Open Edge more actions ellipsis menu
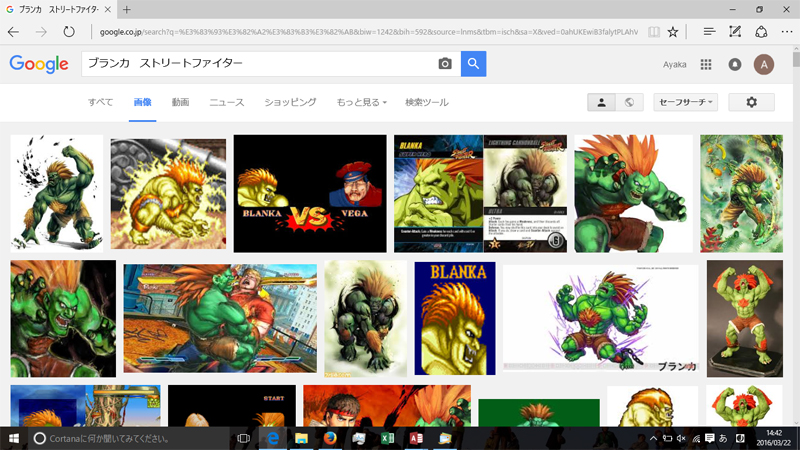The image size is (800, 450). 787,32
